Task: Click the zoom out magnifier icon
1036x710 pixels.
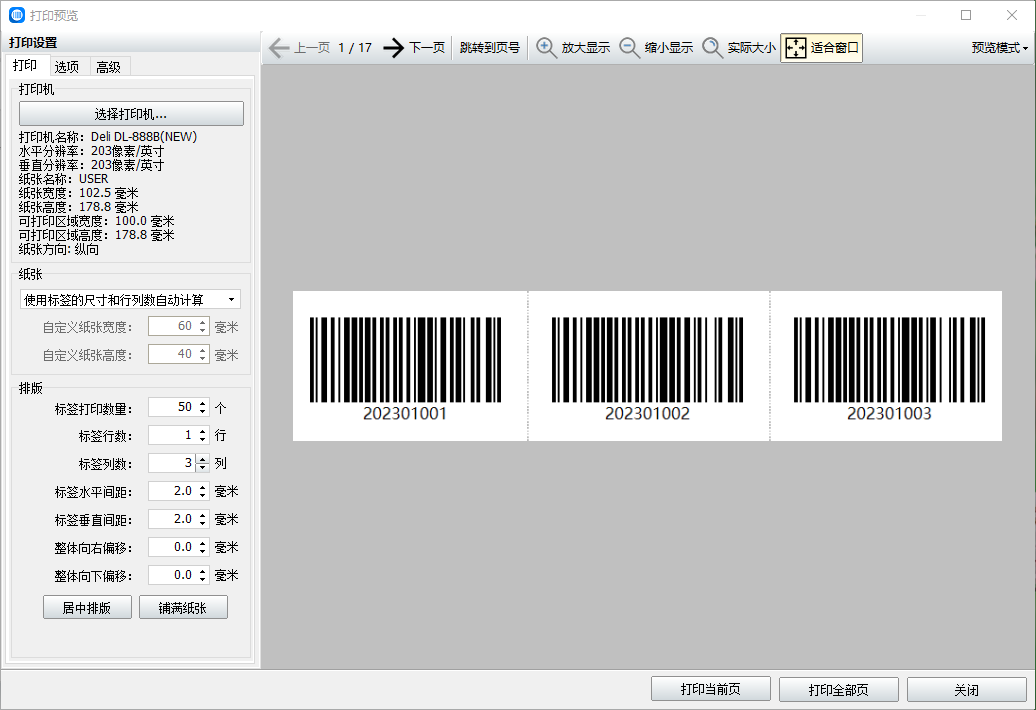Action: click(629, 48)
